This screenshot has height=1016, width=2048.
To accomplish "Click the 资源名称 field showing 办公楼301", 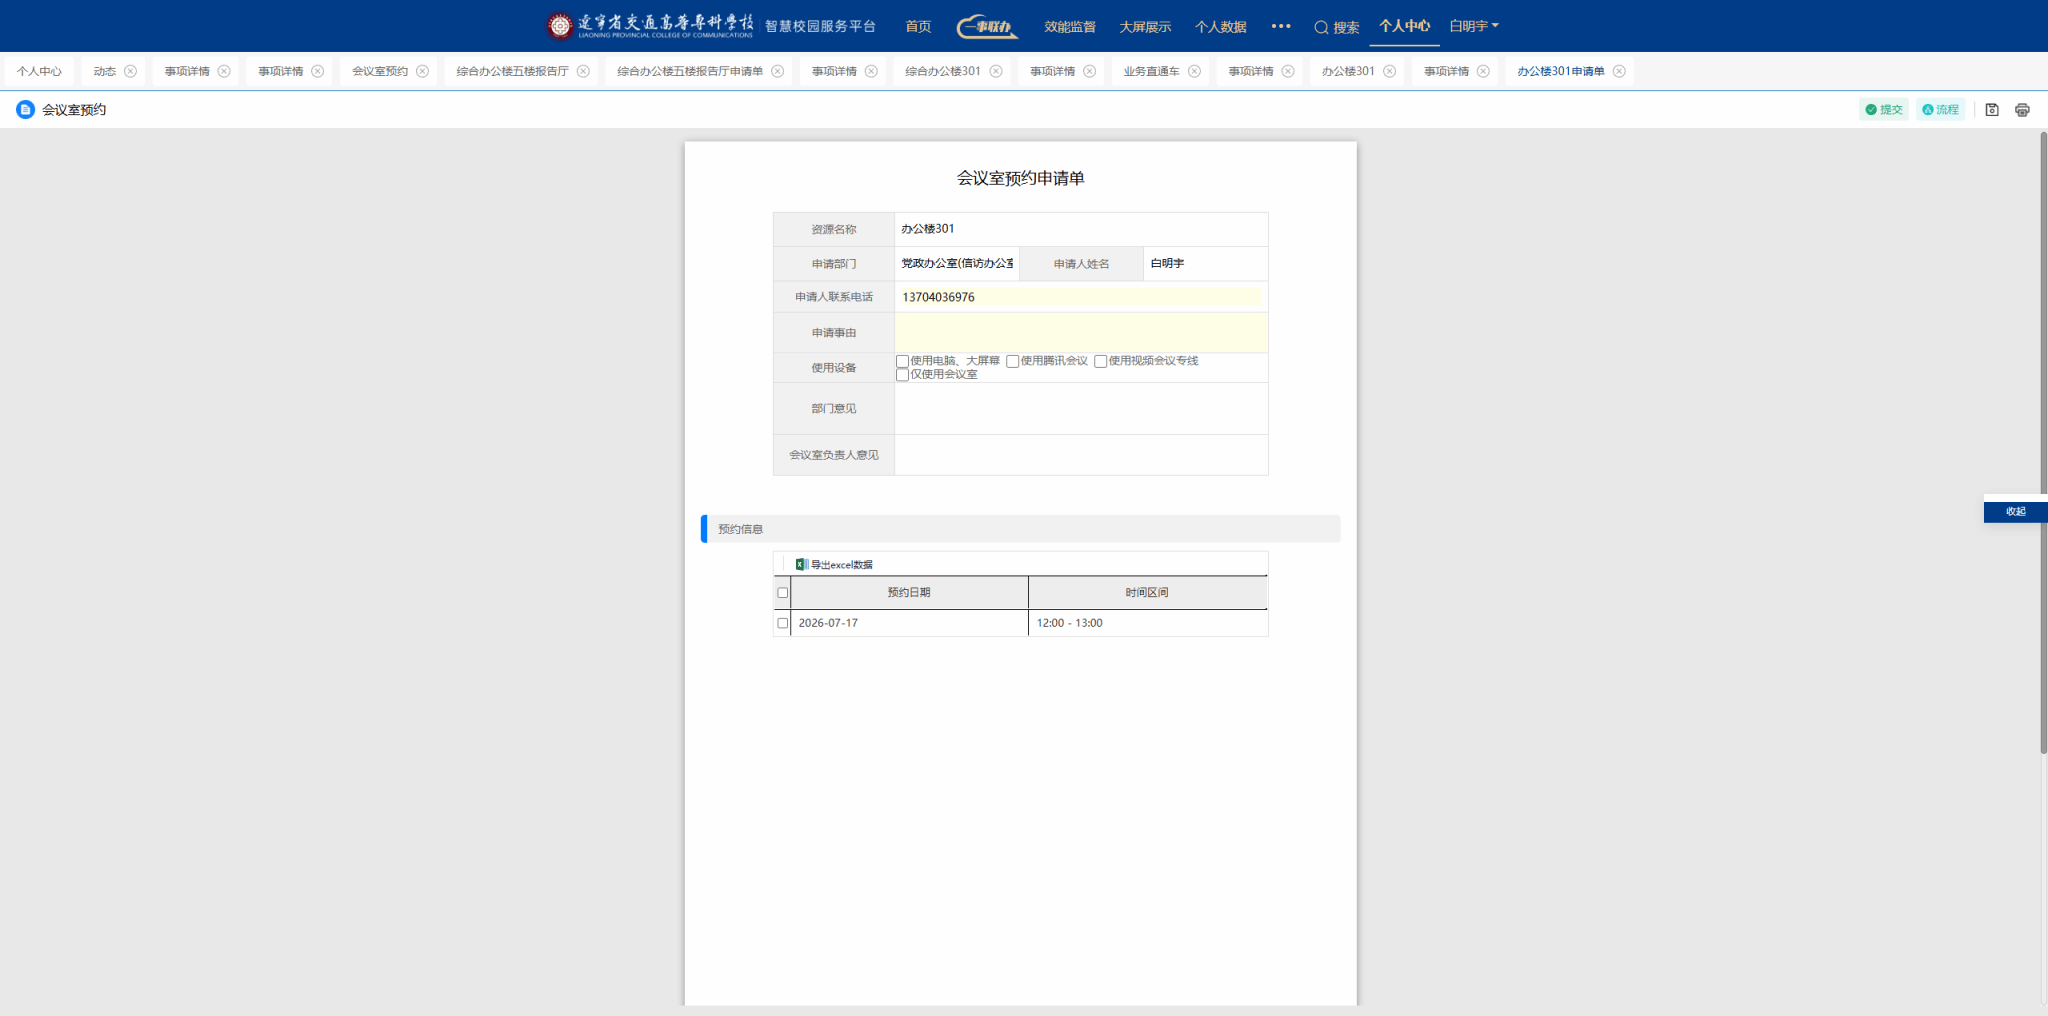I will pos(1081,229).
